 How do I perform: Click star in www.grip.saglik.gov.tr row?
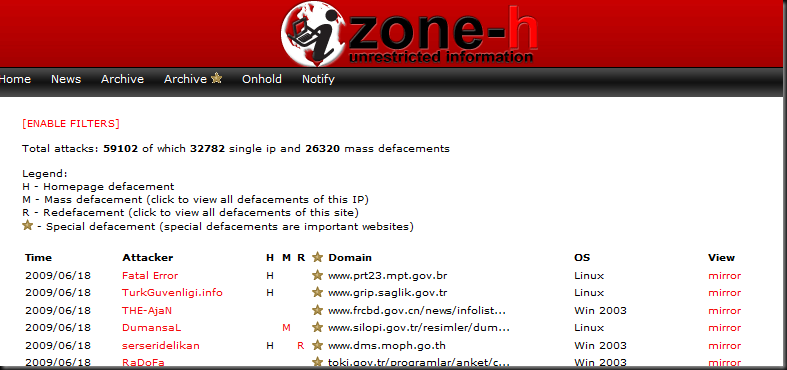pos(317,292)
